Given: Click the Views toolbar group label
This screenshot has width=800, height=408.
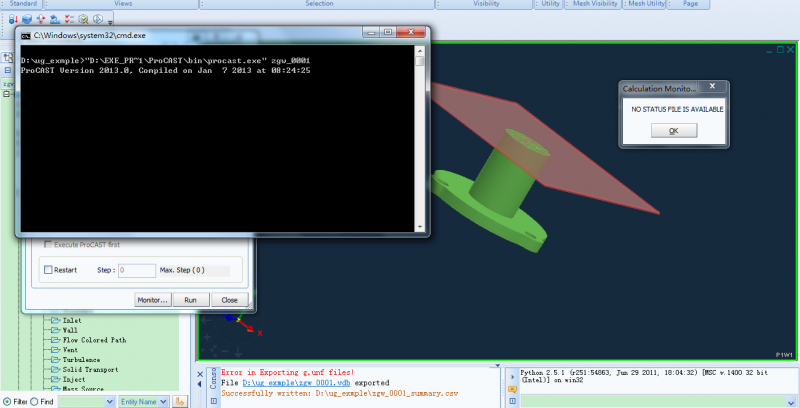Looking at the screenshot, I should (123, 4).
